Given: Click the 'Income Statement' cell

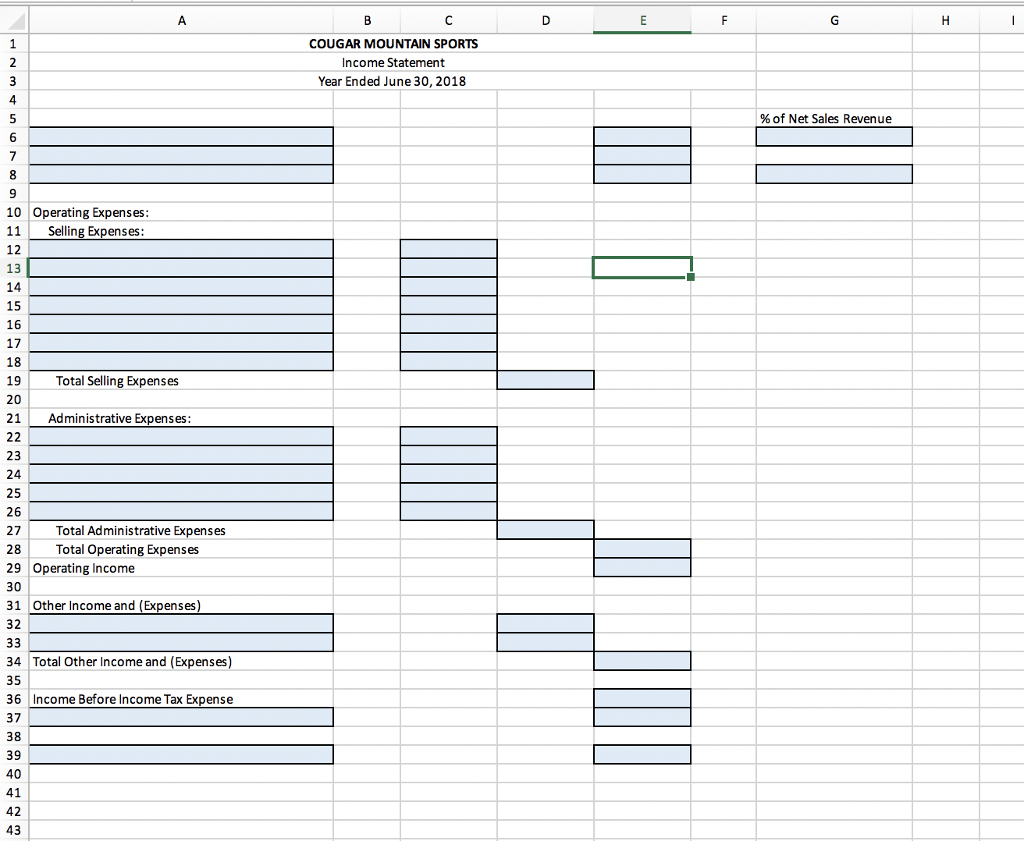Looking at the screenshot, I should click(x=393, y=63).
